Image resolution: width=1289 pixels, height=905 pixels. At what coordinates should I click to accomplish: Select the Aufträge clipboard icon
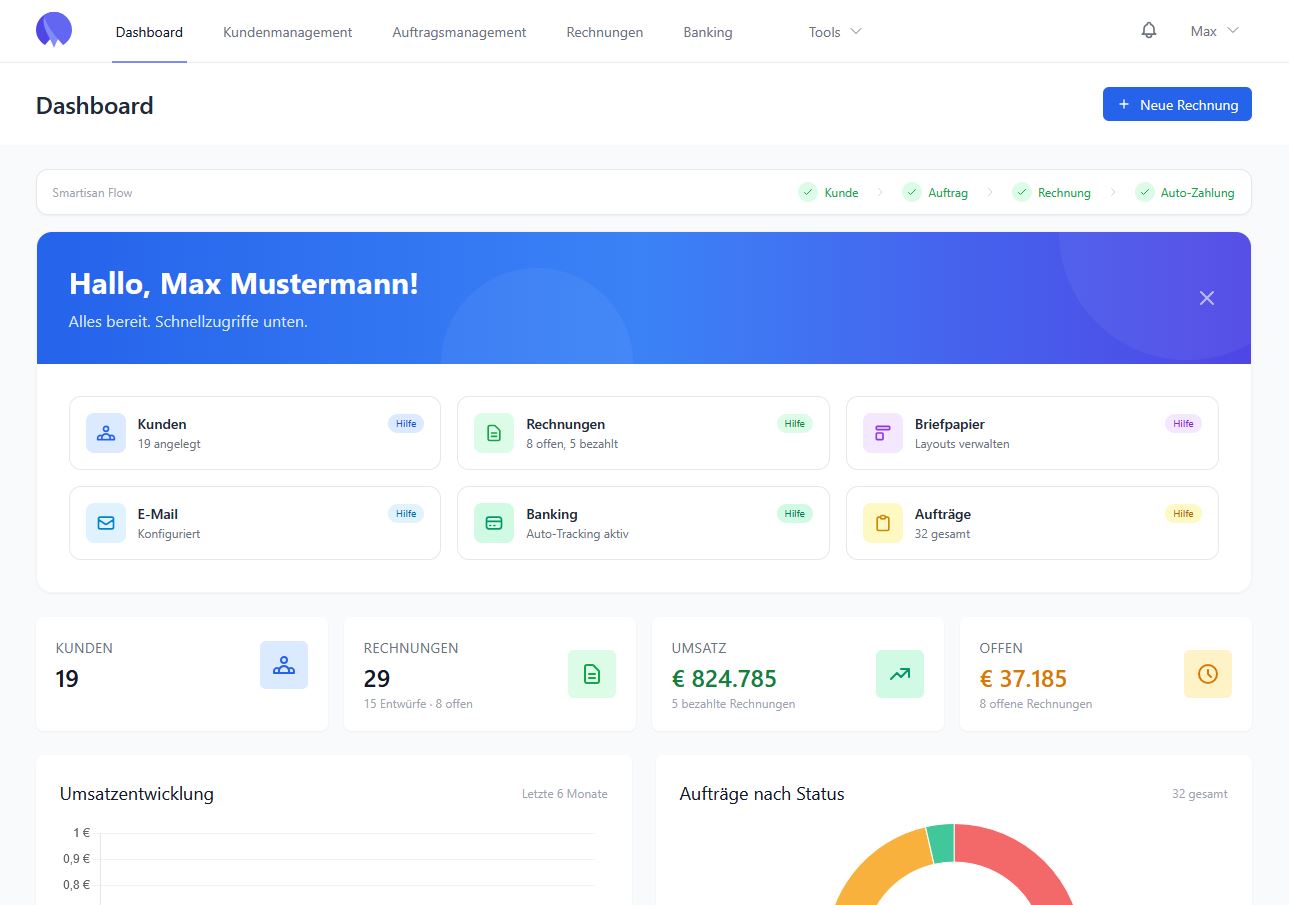click(x=882, y=522)
